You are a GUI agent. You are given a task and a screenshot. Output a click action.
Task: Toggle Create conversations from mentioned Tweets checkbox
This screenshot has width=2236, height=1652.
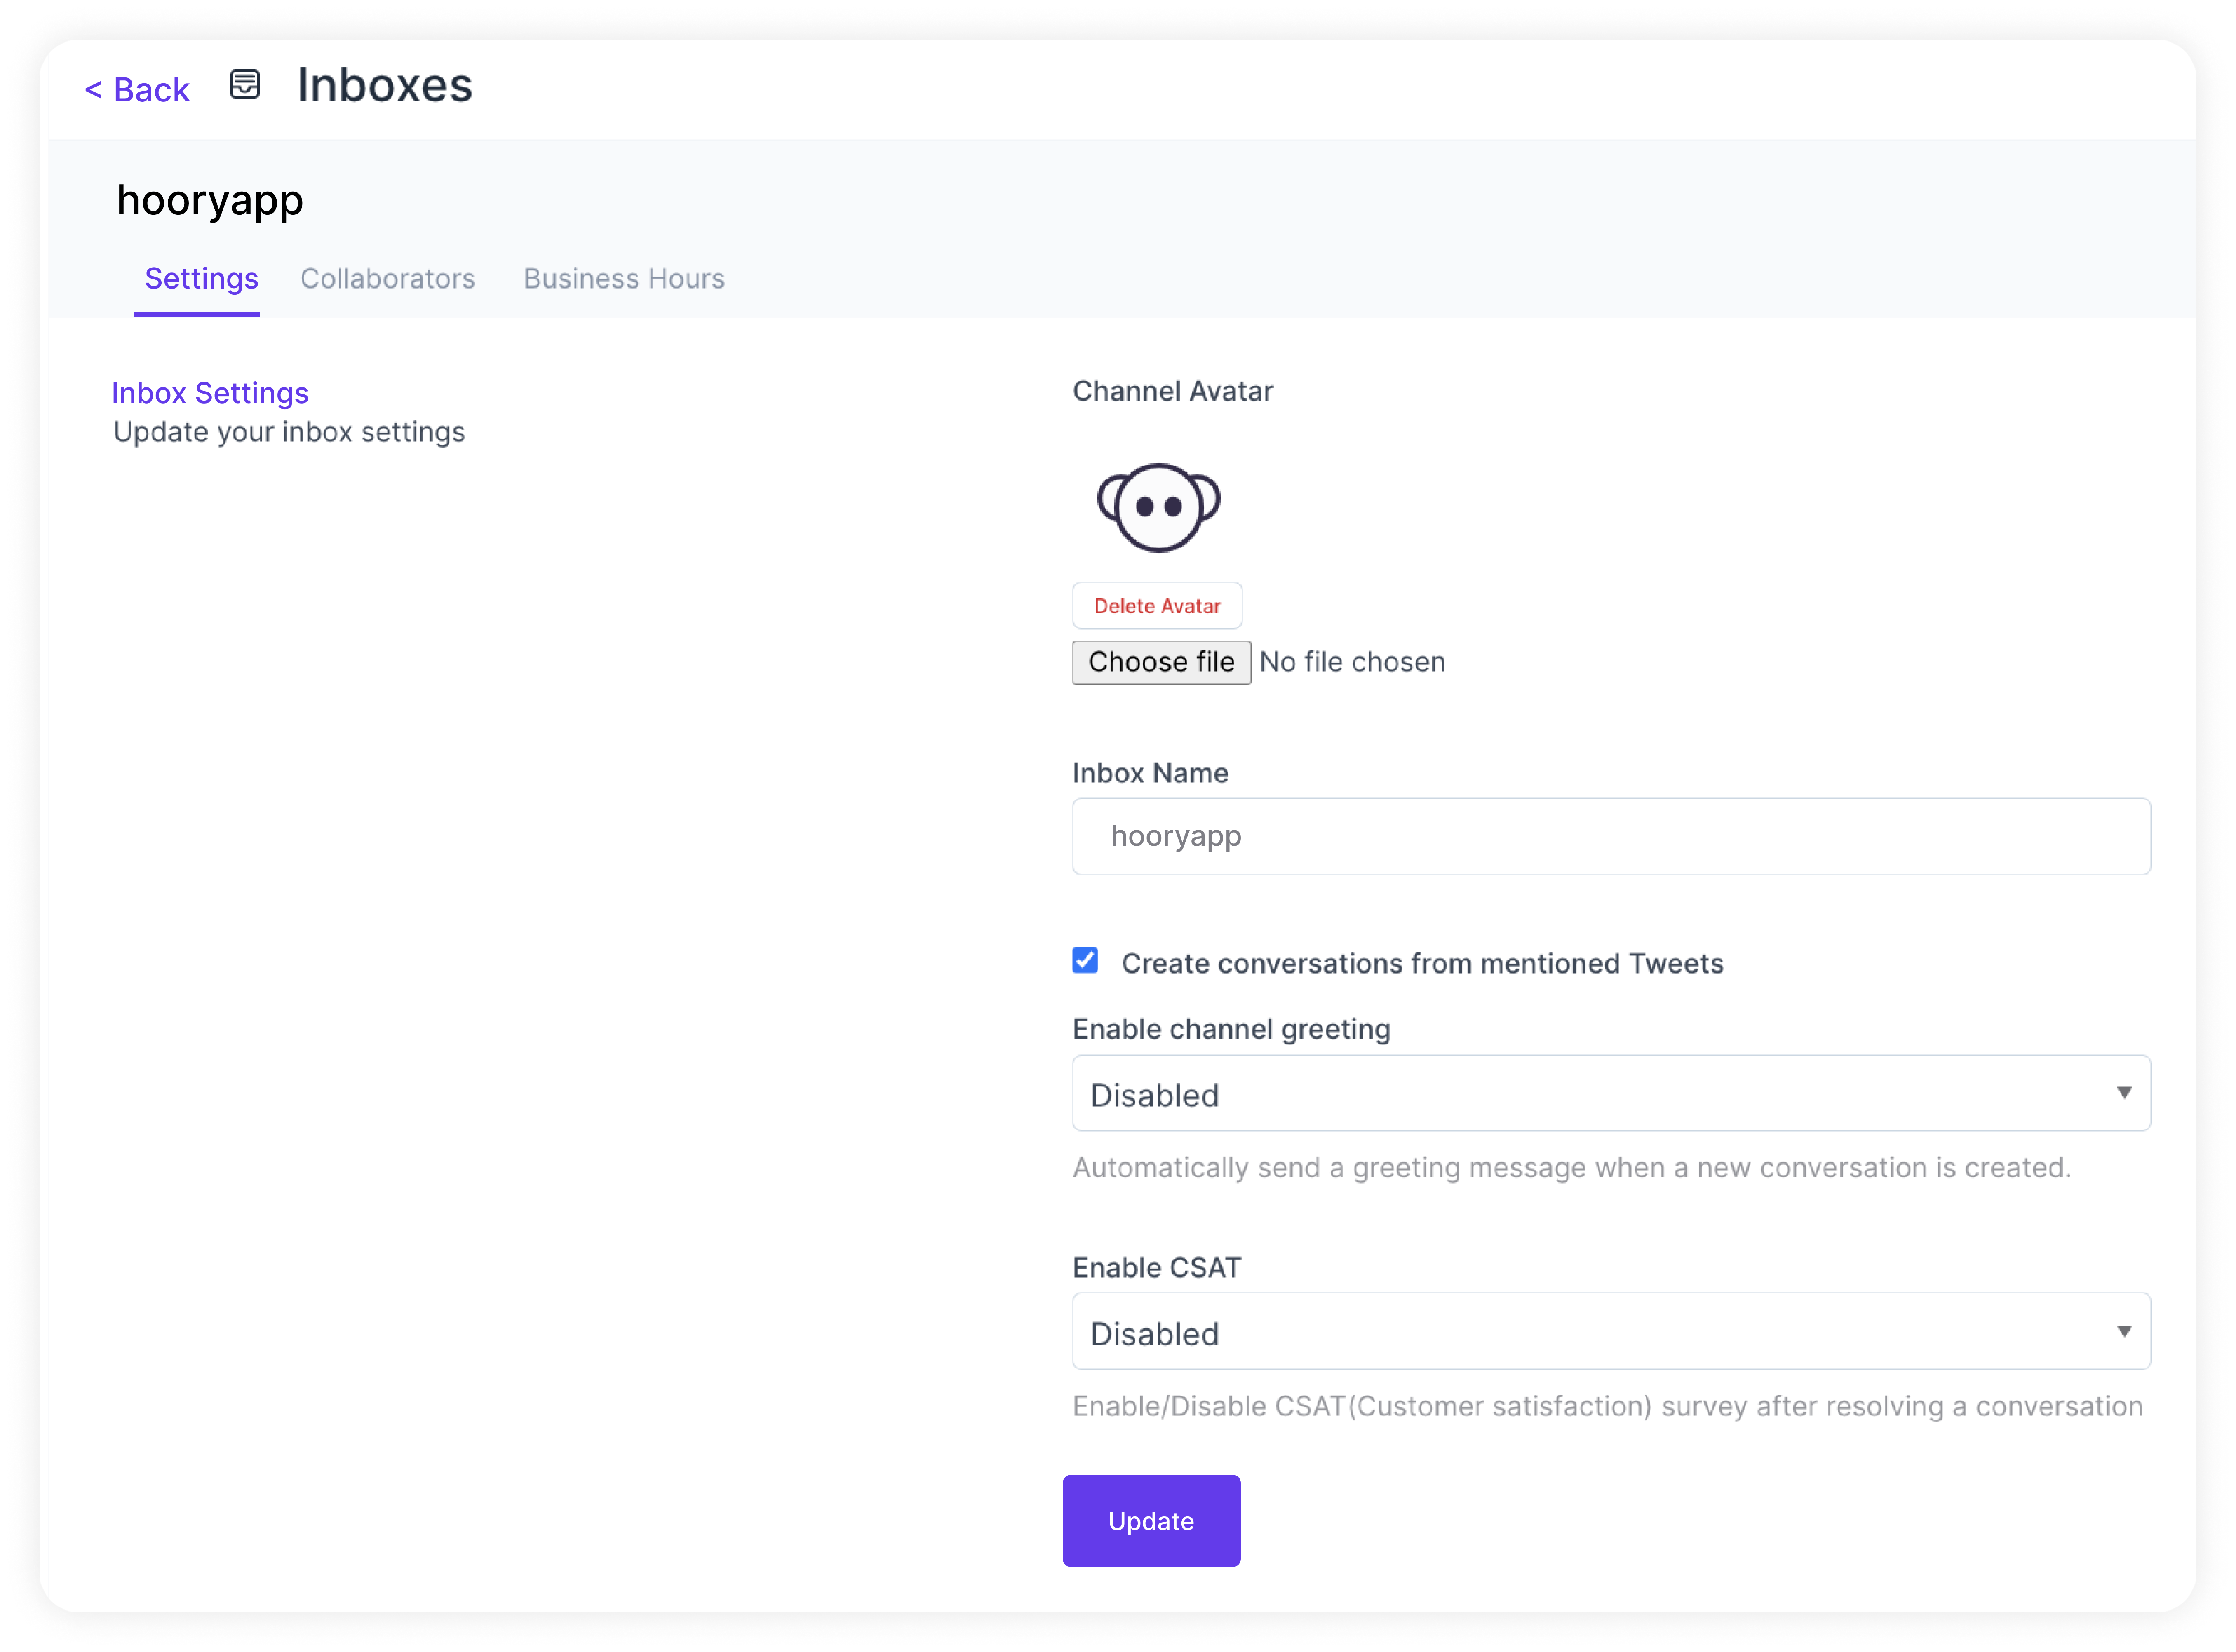click(1085, 961)
